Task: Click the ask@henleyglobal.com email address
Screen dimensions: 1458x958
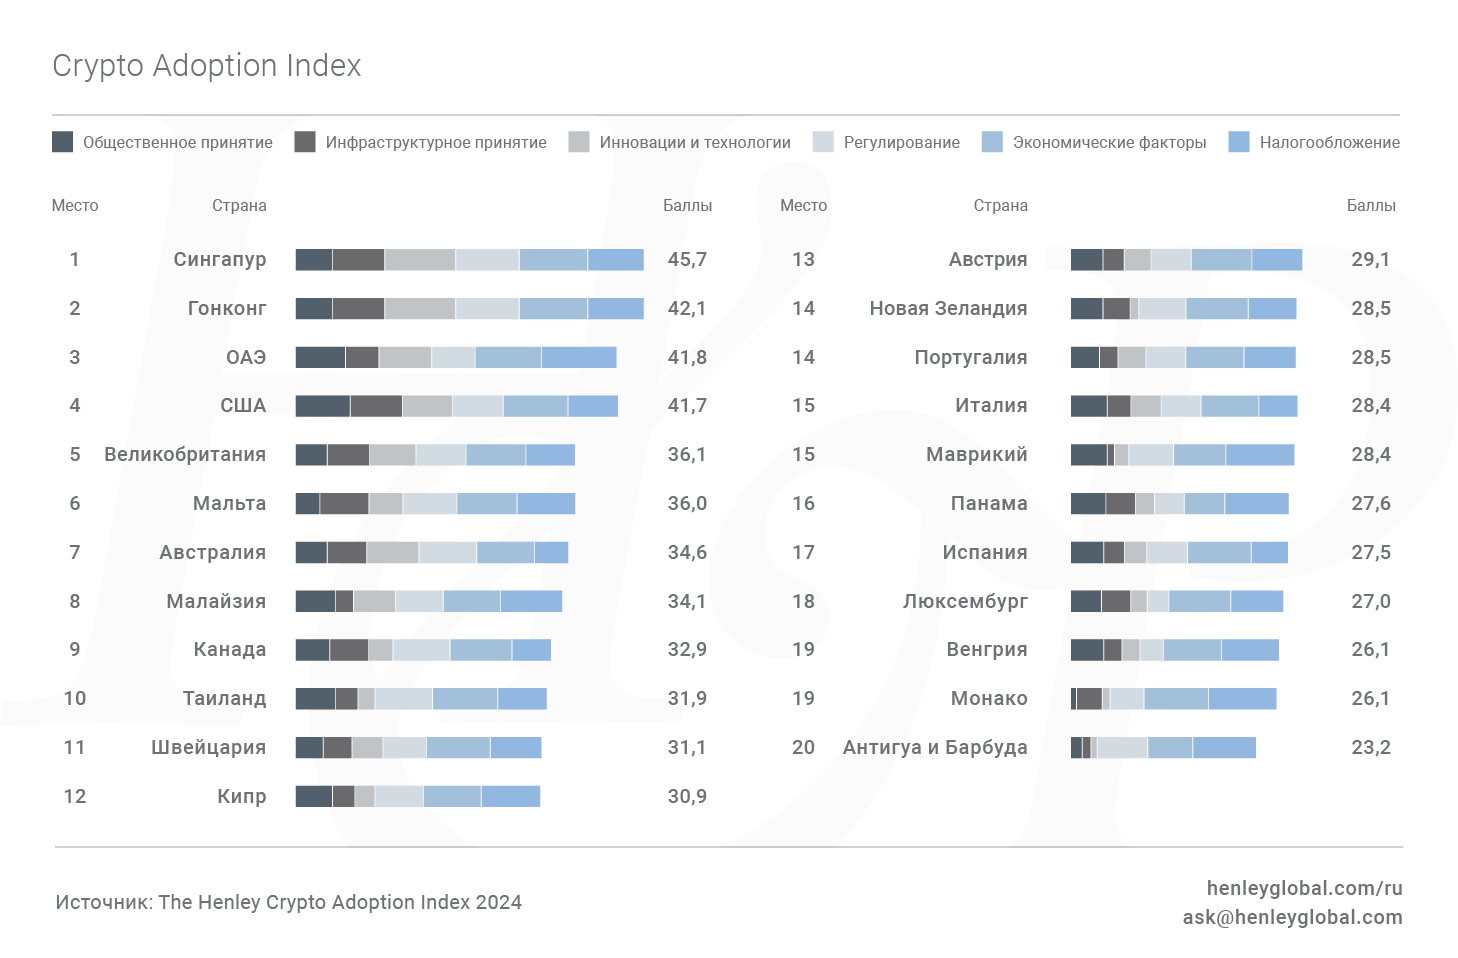Action: (x=1292, y=917)
